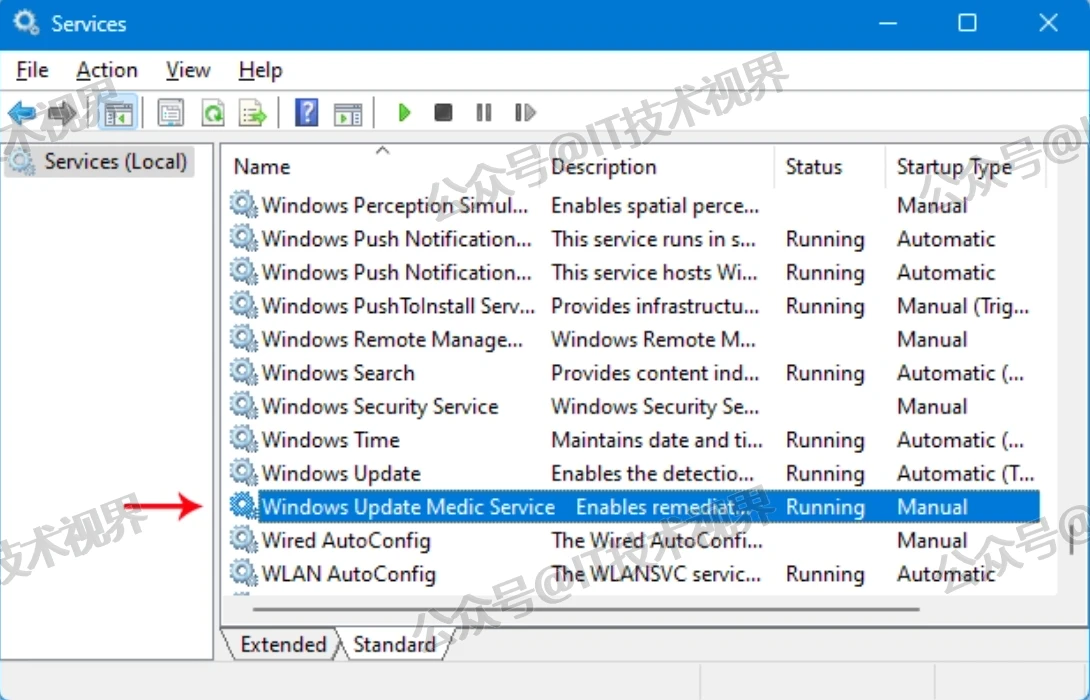Image resolution: width=1090 pixels, height=700 pixels.
Task: Click description "Provides content ind..."
Action: (655, 373)
